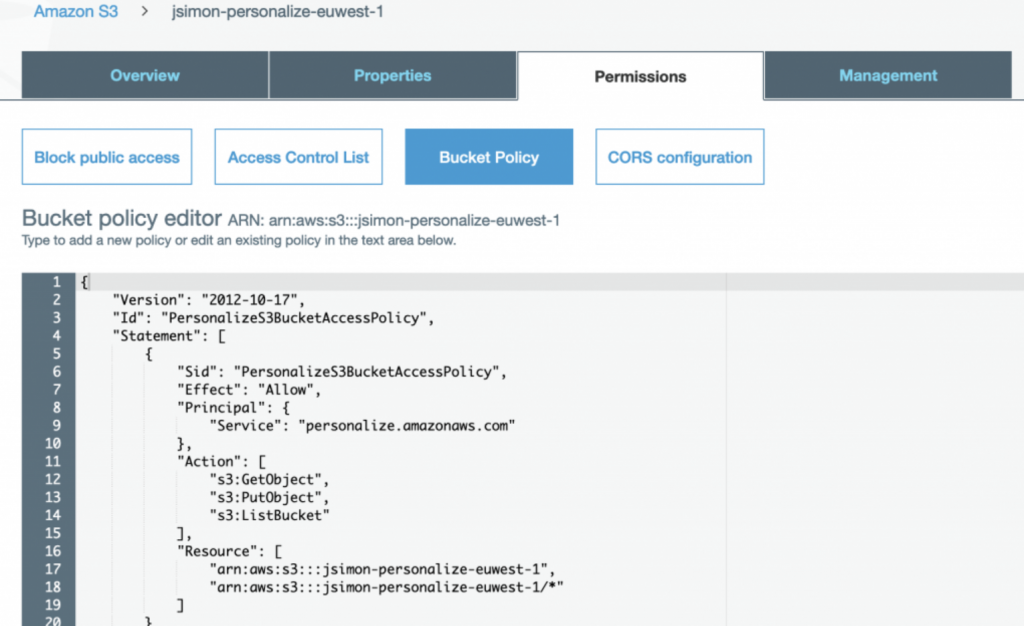Click the "Effect": "Allow" line in editor

tap(249, 390)
